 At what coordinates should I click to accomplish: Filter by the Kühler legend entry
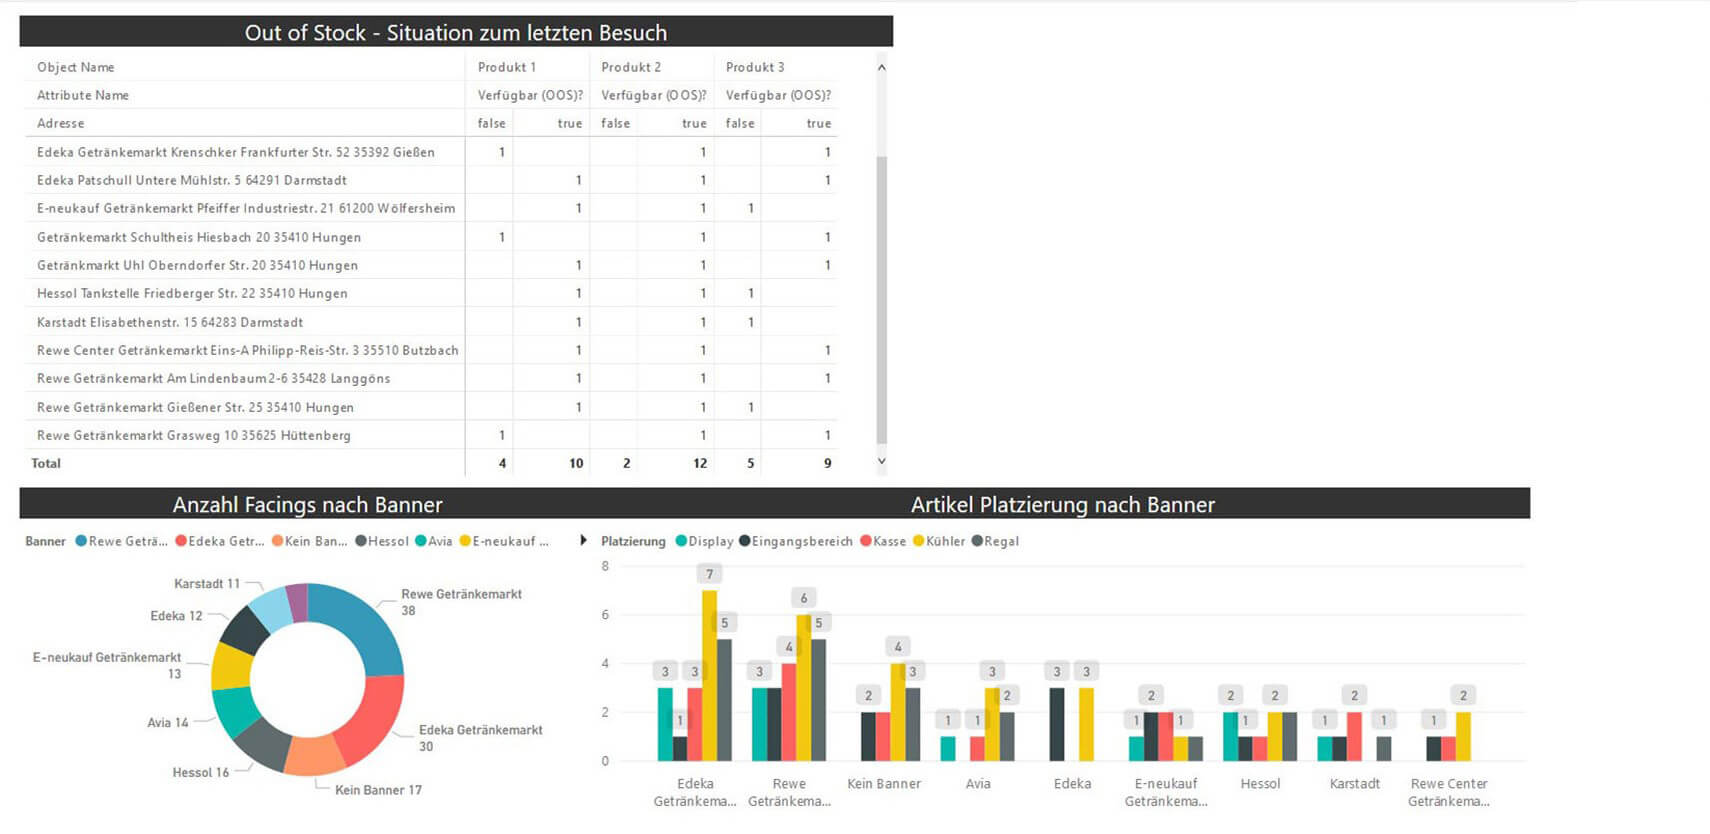(939, 542)
